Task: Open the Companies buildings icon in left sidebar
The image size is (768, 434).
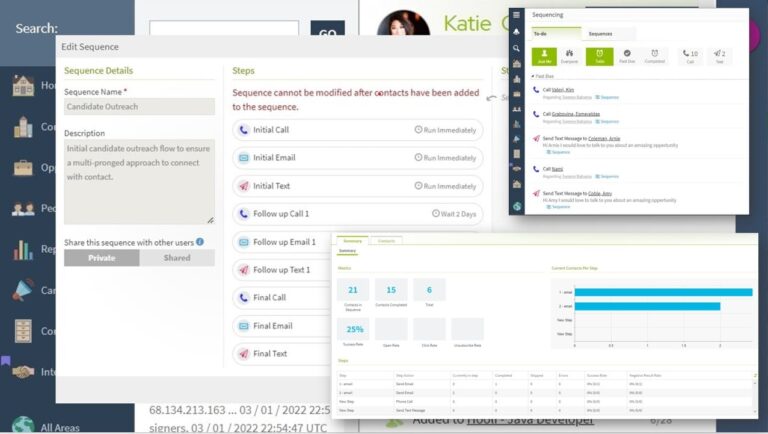Action: pyautogui.click(x=23, y=127)
